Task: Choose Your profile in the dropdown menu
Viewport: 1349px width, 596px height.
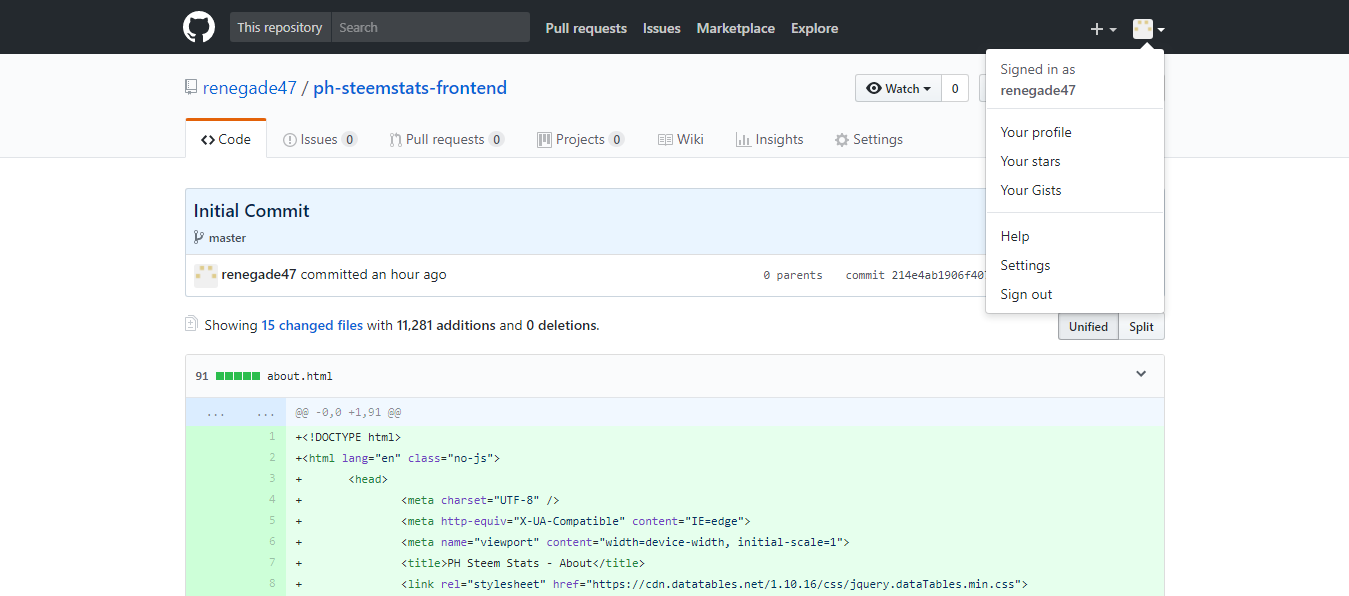Action: pyautogui.click(x=1035, y=132)
